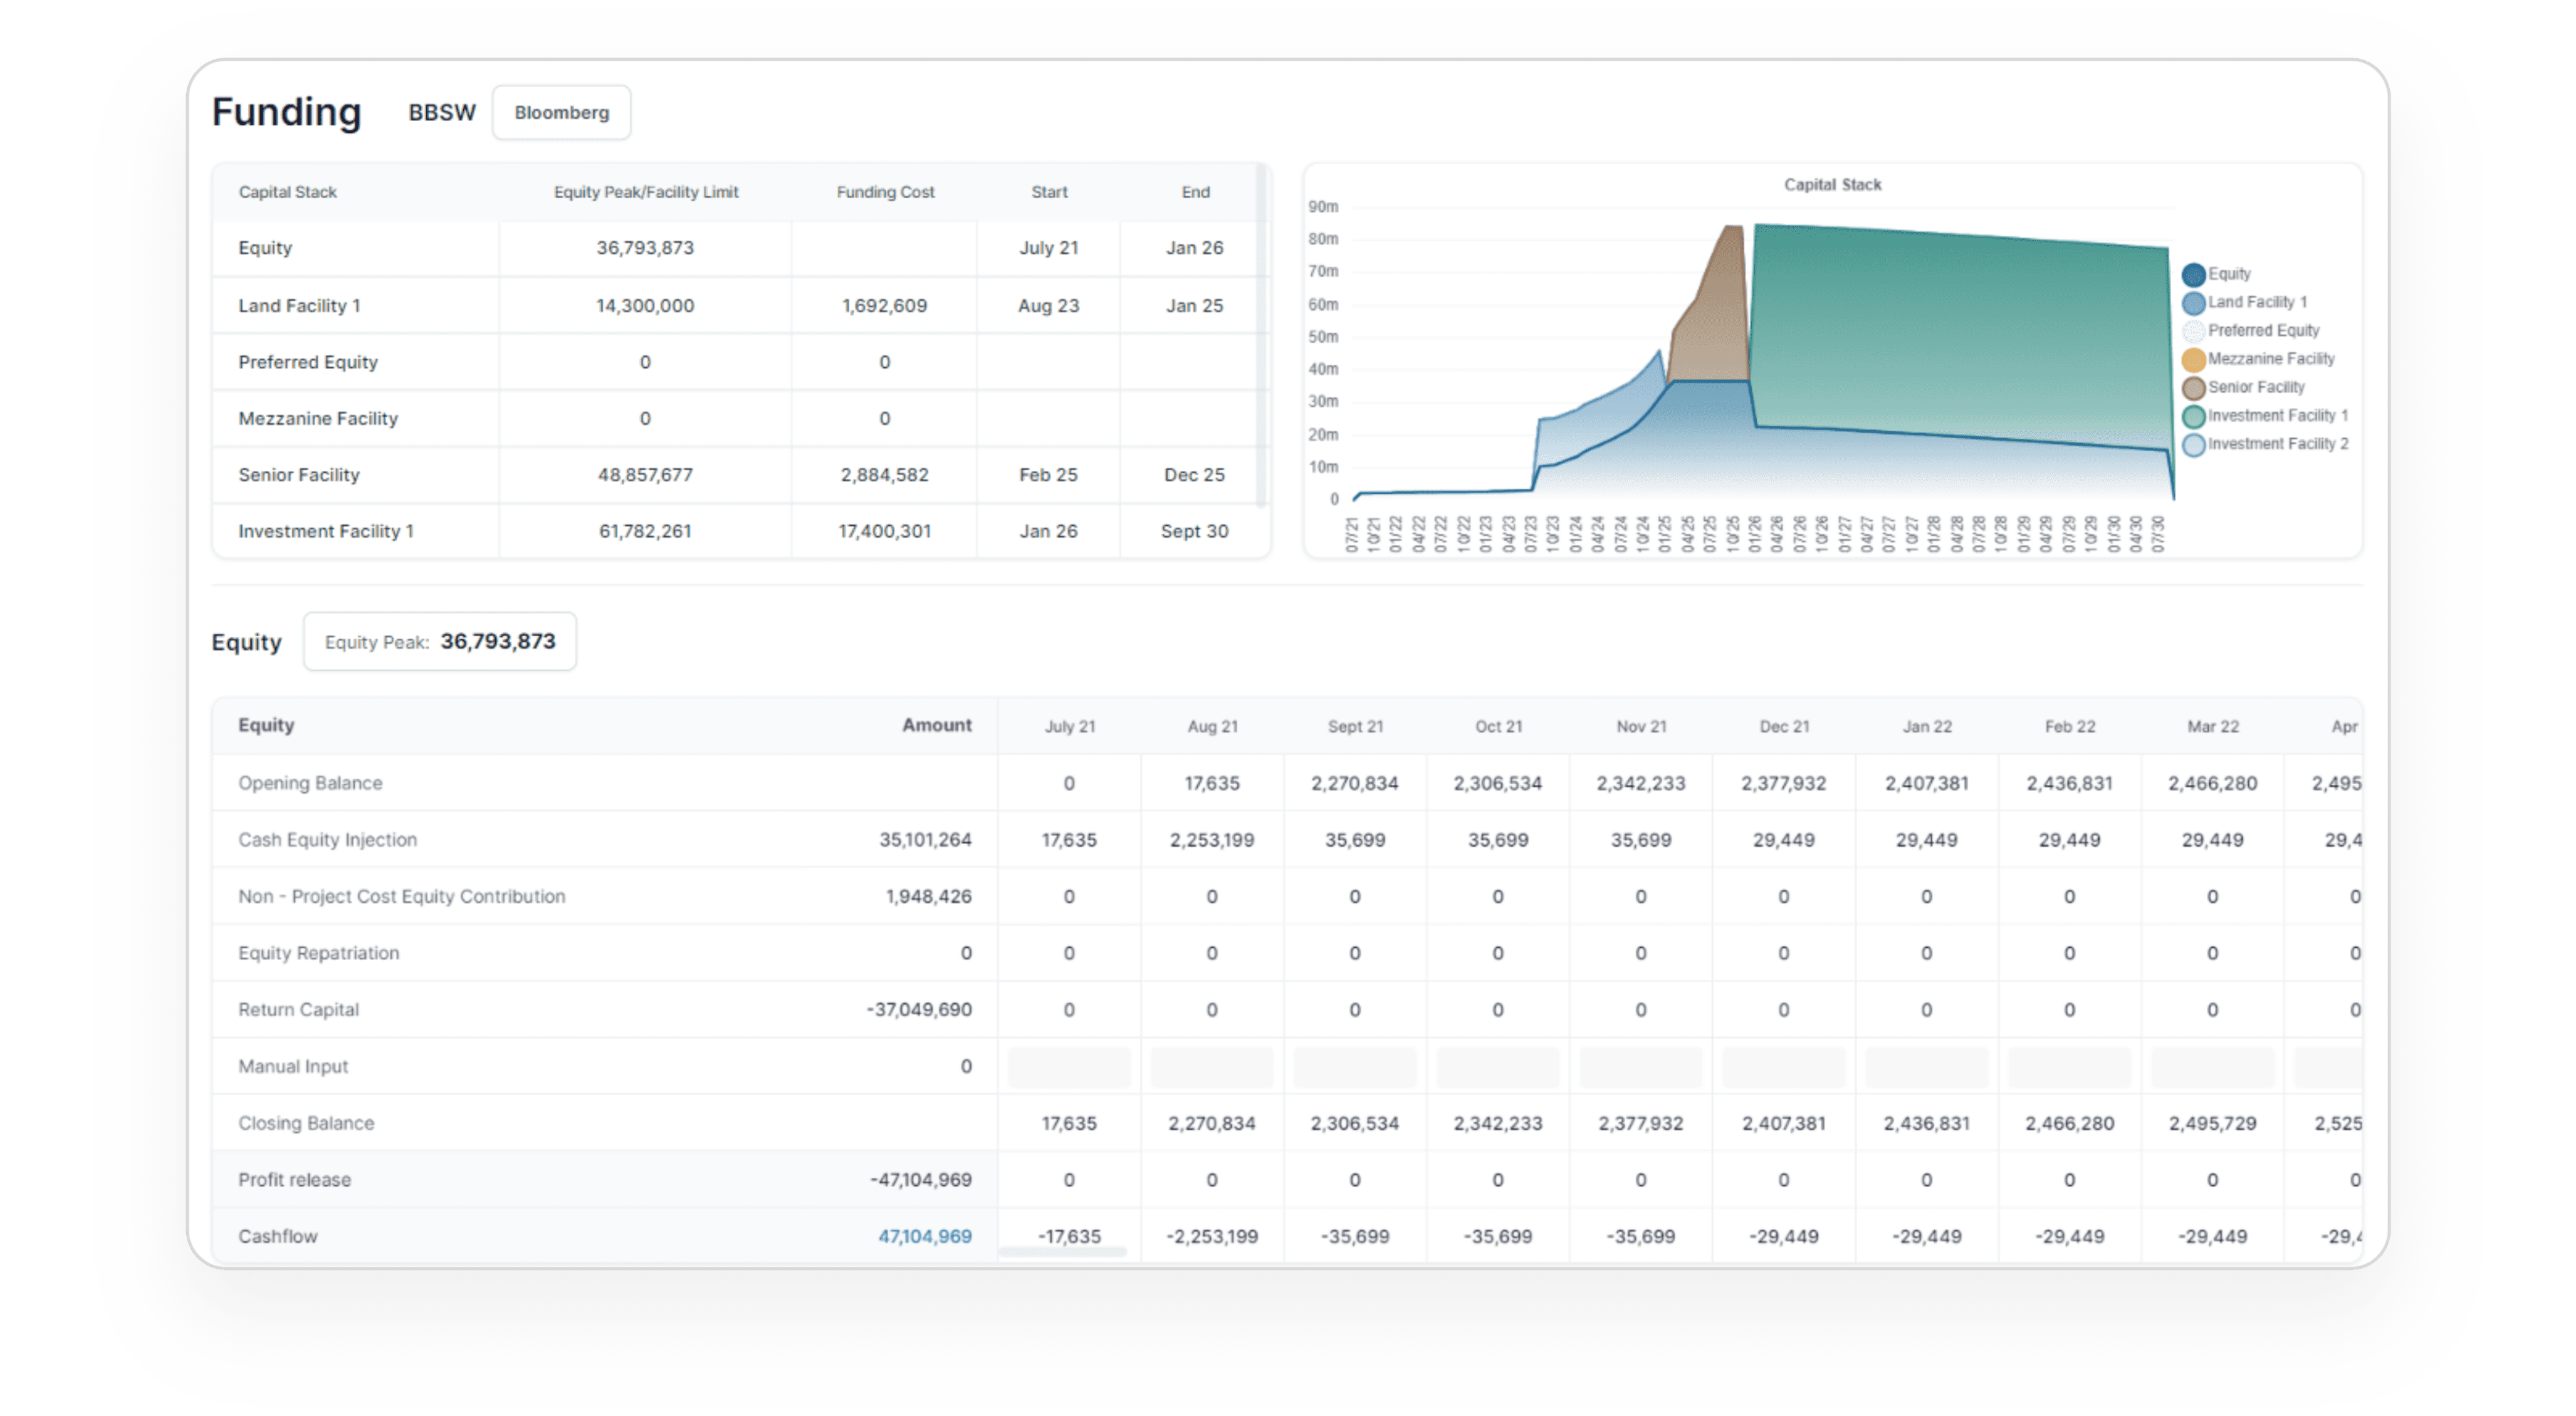
Task: Click the Return Capital row label
Action: click(x=298, y=1010)
